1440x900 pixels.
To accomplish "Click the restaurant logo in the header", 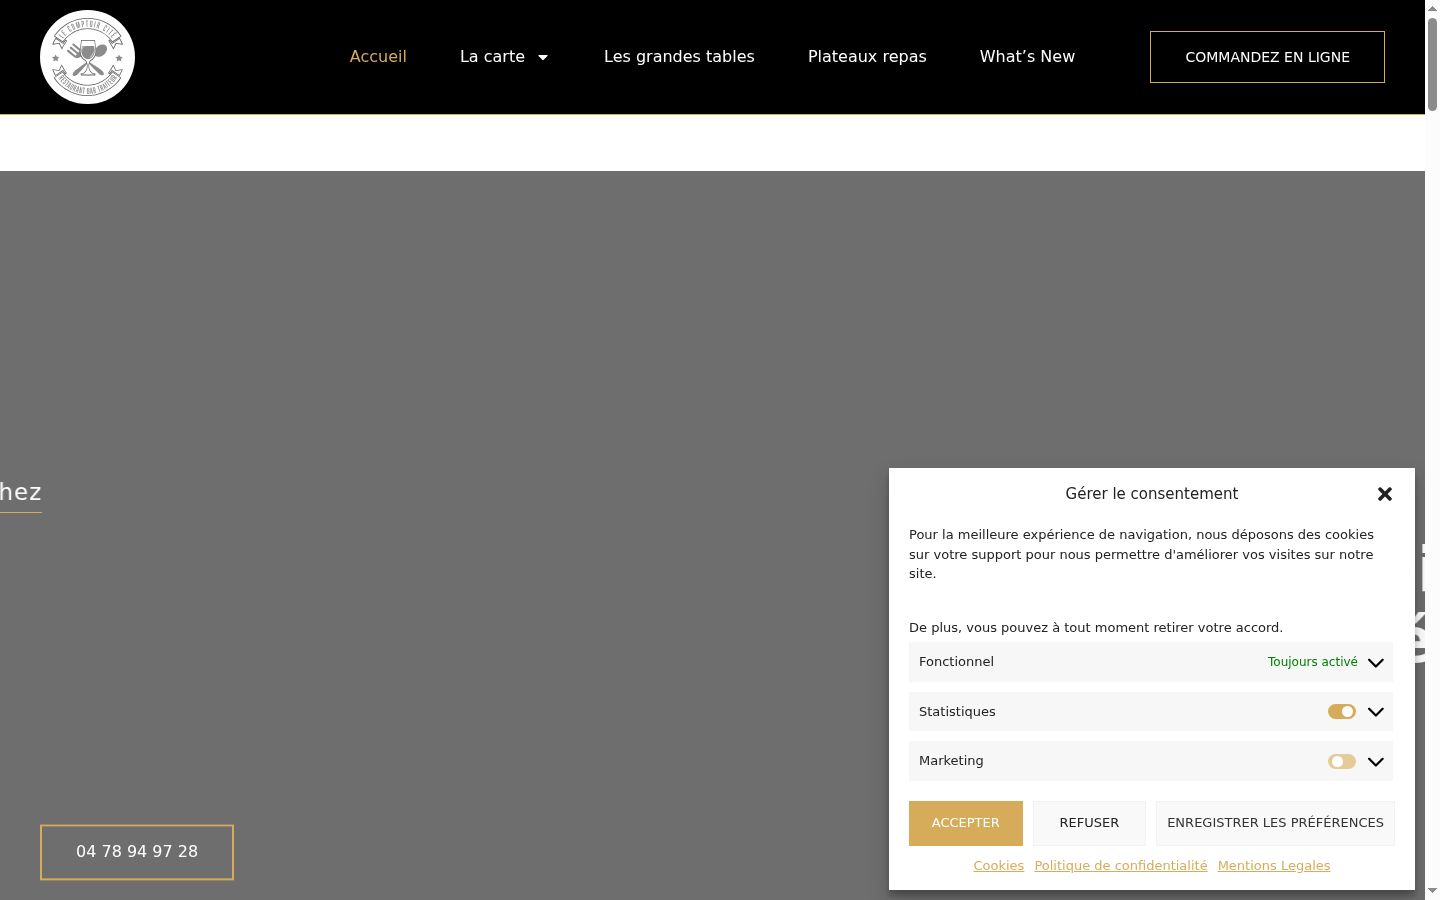I will point(87,57).
